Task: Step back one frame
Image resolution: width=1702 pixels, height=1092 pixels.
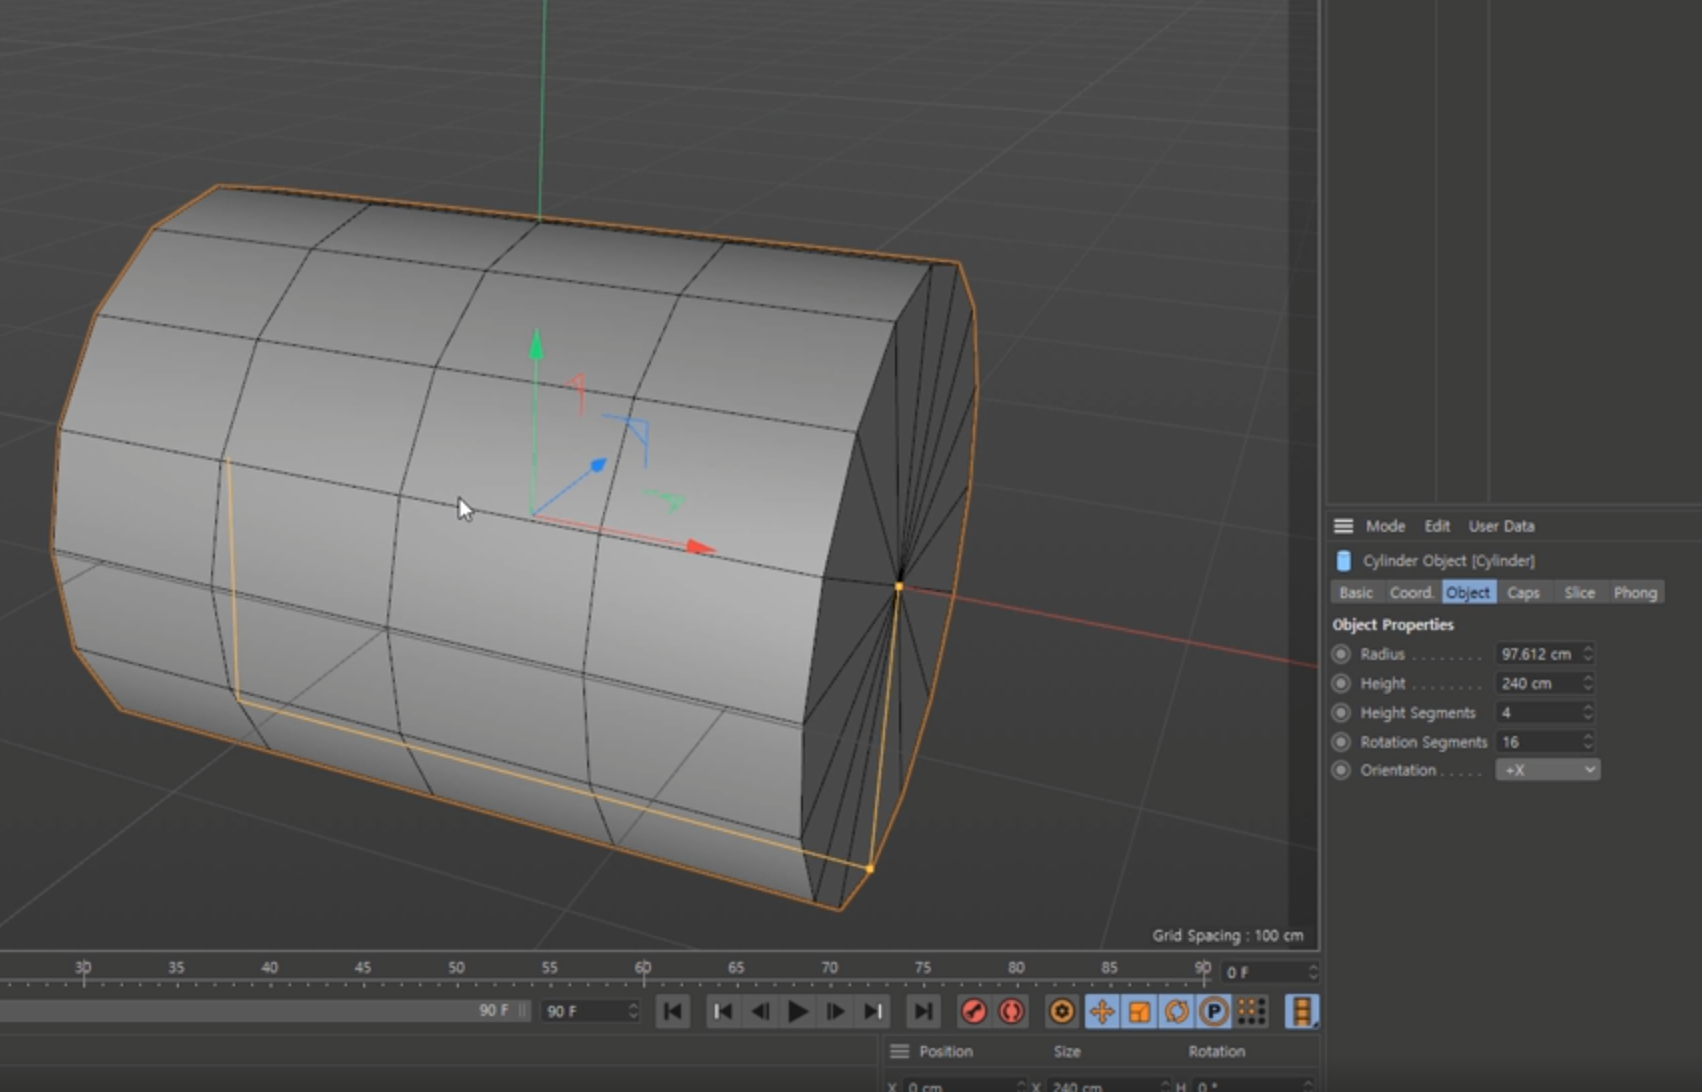Action: [760, 1011]
